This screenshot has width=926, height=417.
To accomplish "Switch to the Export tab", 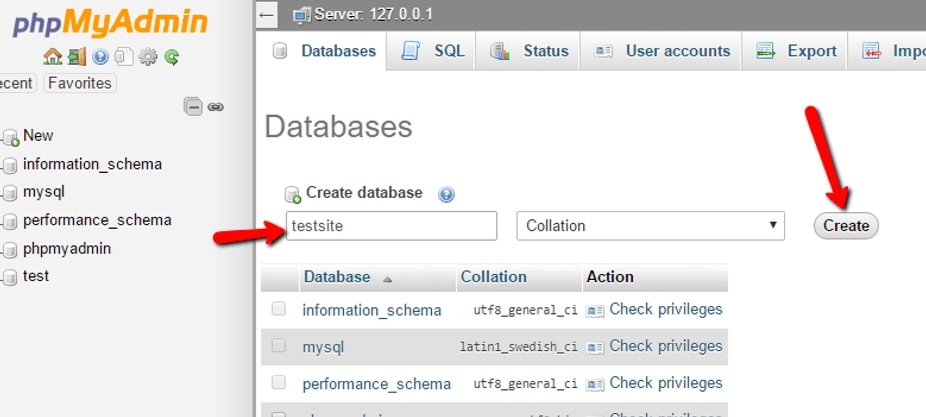I will (795, 51).
